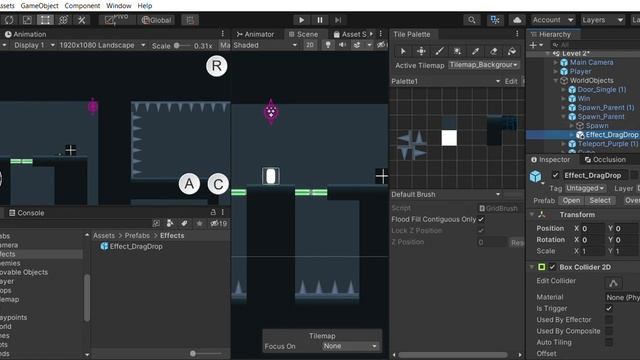
Task: Start Play mode
Action: 301,20
